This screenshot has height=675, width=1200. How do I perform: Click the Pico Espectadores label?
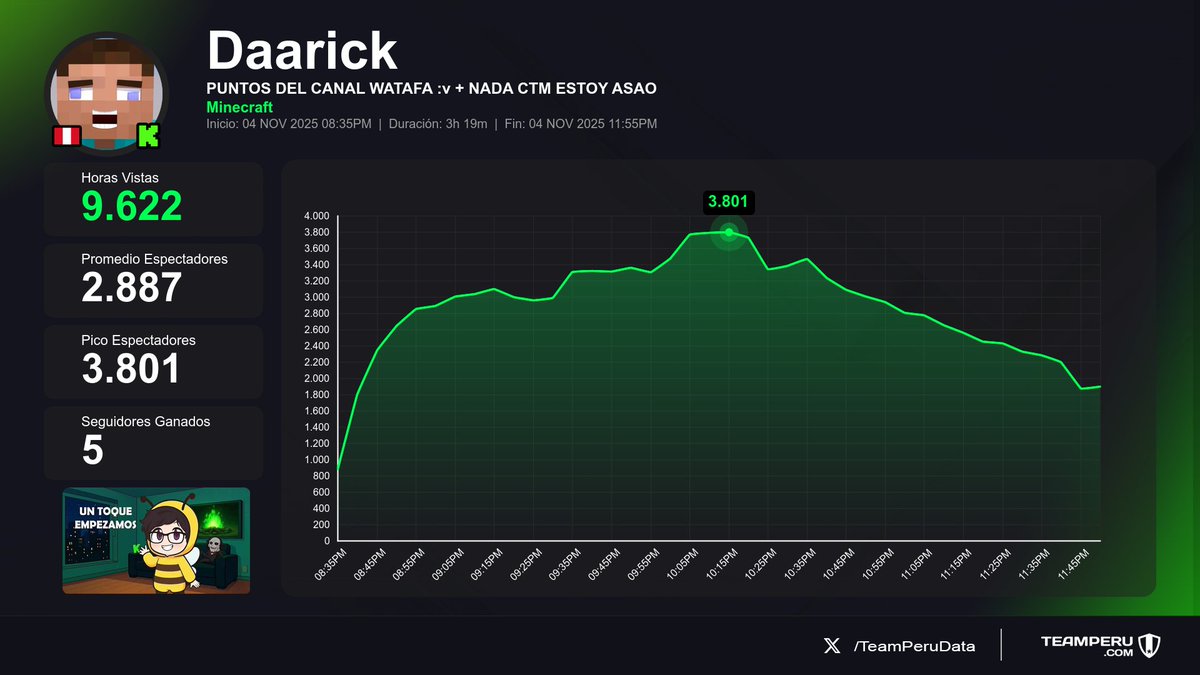138,340
